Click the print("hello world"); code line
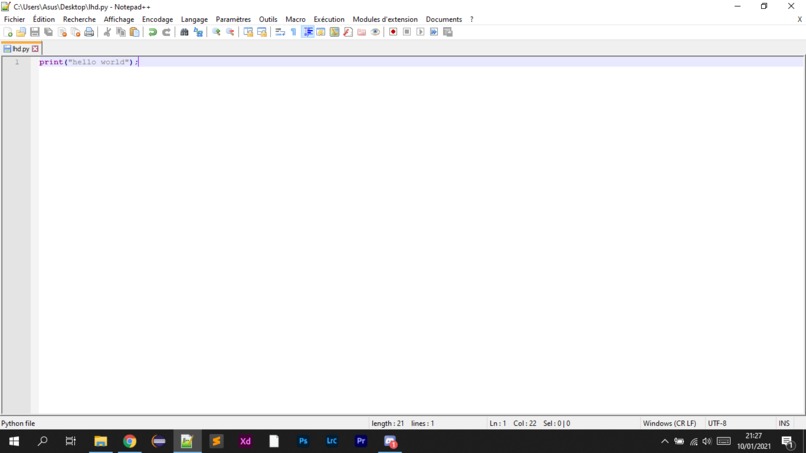Screen dimensions: 806x453 point(88,62)
